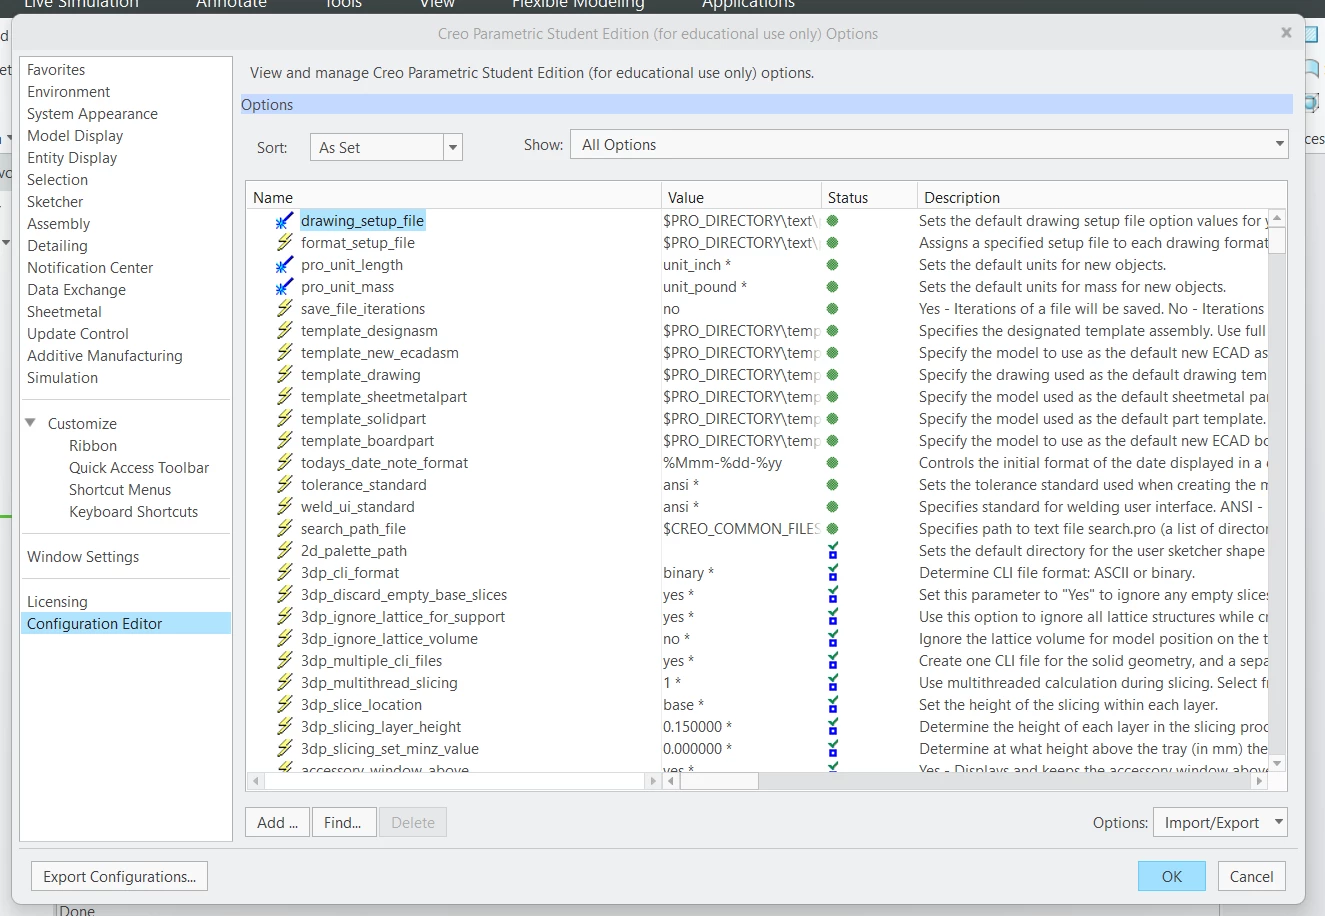The height and width of the screenshot is (916, 1325).
Task: Click the lightning icon beside tolerance_standard
Action: point(285,485)
